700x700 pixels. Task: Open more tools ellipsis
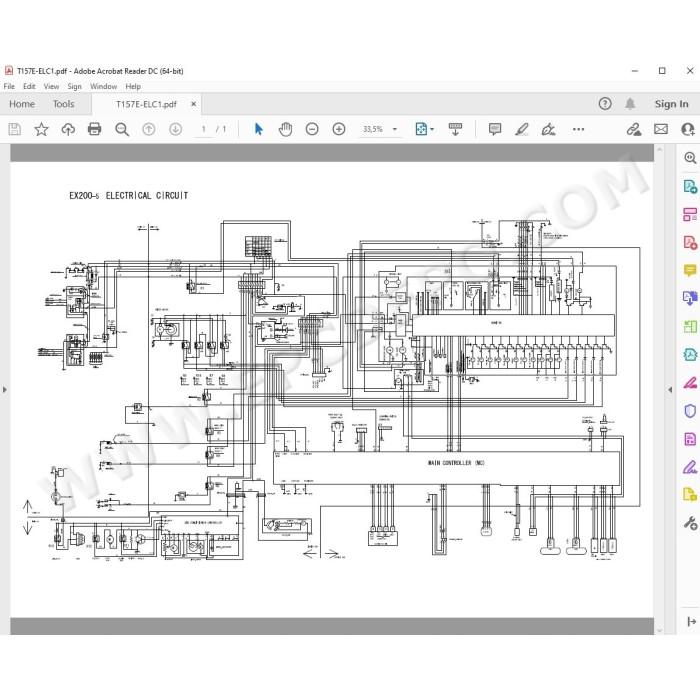579,129
